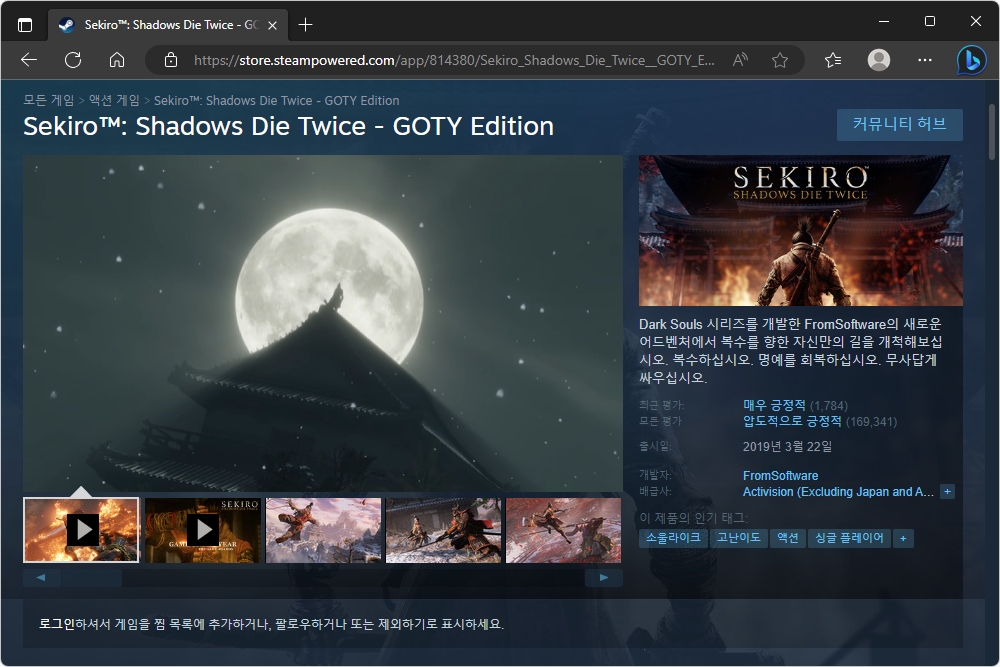Click the address bar URL

click(454, 61)
